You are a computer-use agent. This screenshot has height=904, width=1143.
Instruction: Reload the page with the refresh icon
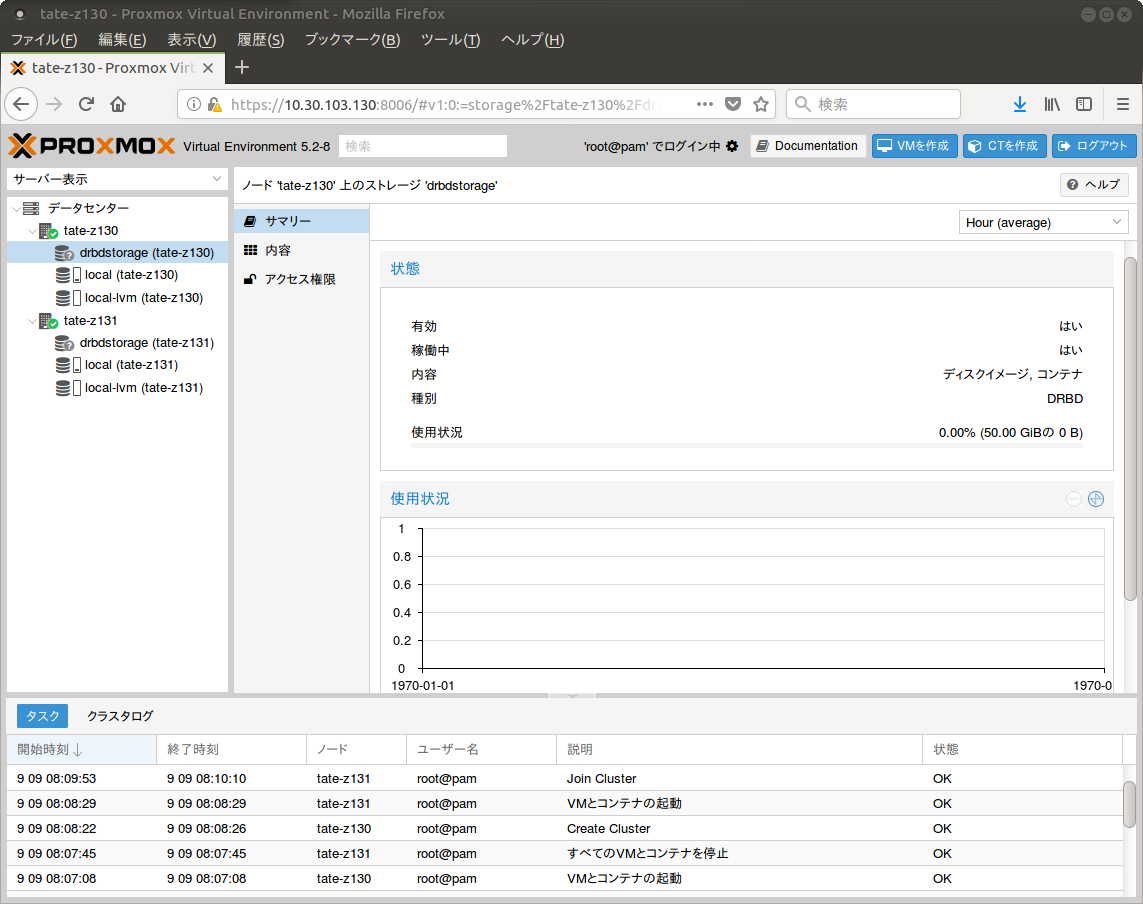[85, 103]
